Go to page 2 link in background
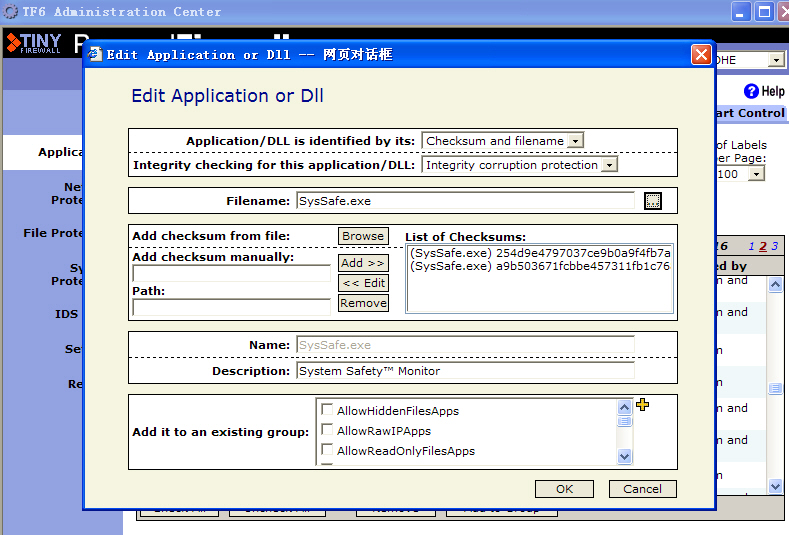The width and height of the screenshot is (789, 535). click(x=763, y=246)
